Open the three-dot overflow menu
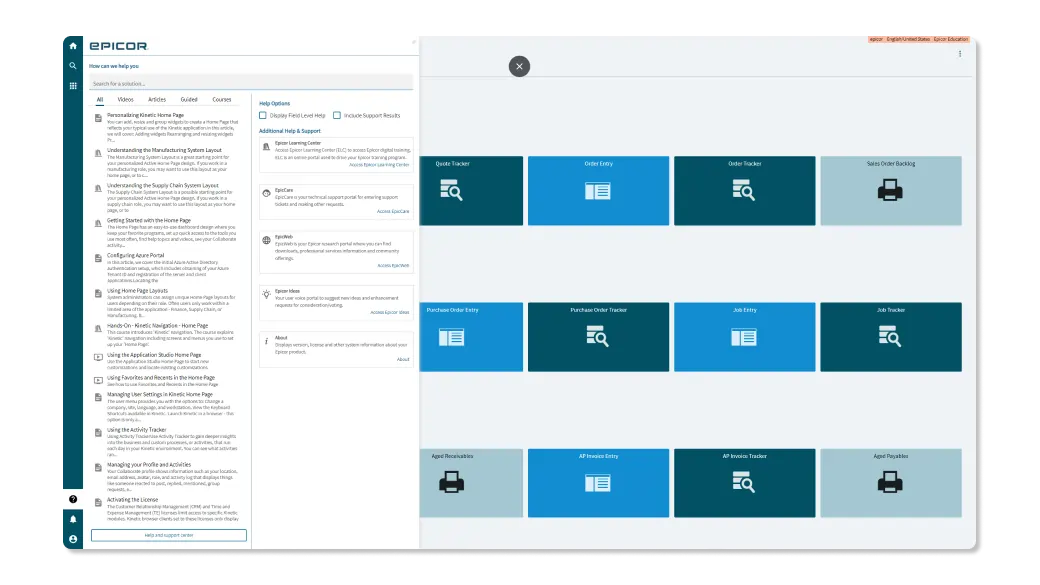 960,54
